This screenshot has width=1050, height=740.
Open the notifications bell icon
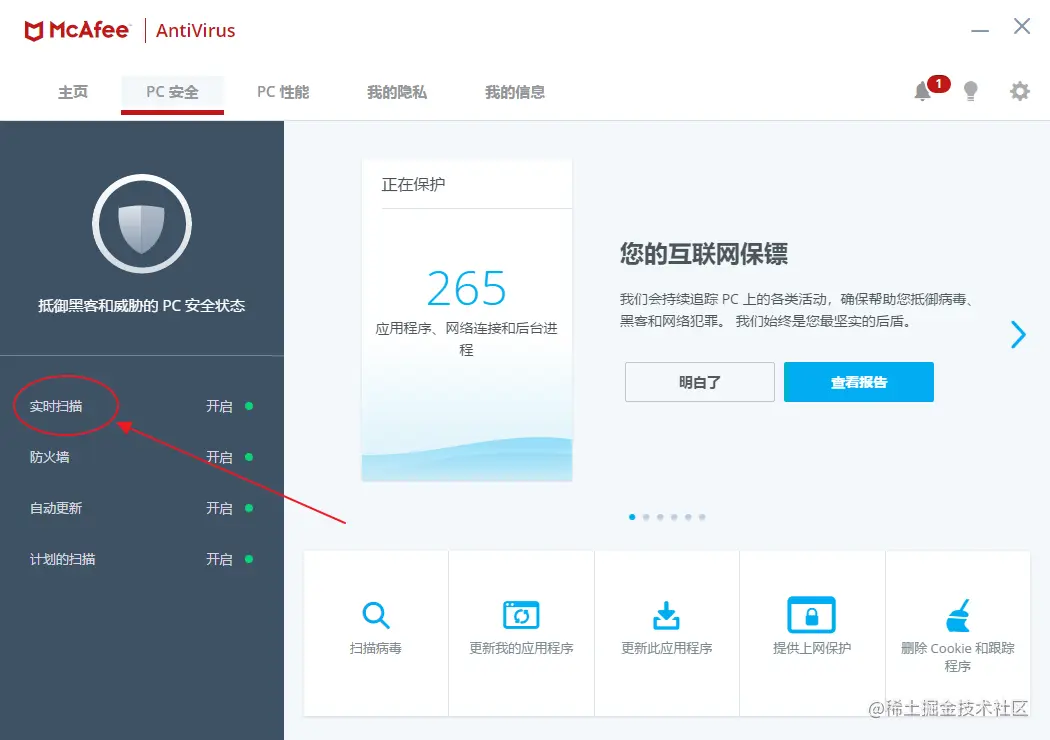(x=923, y=91)
